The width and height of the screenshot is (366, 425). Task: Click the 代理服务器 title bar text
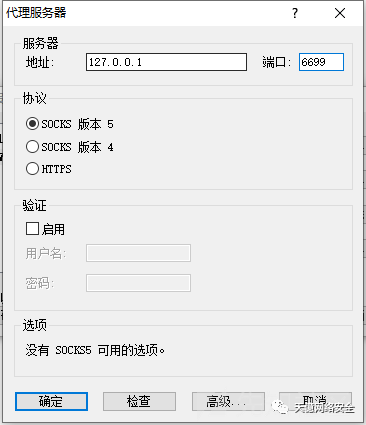coord(36,13)
